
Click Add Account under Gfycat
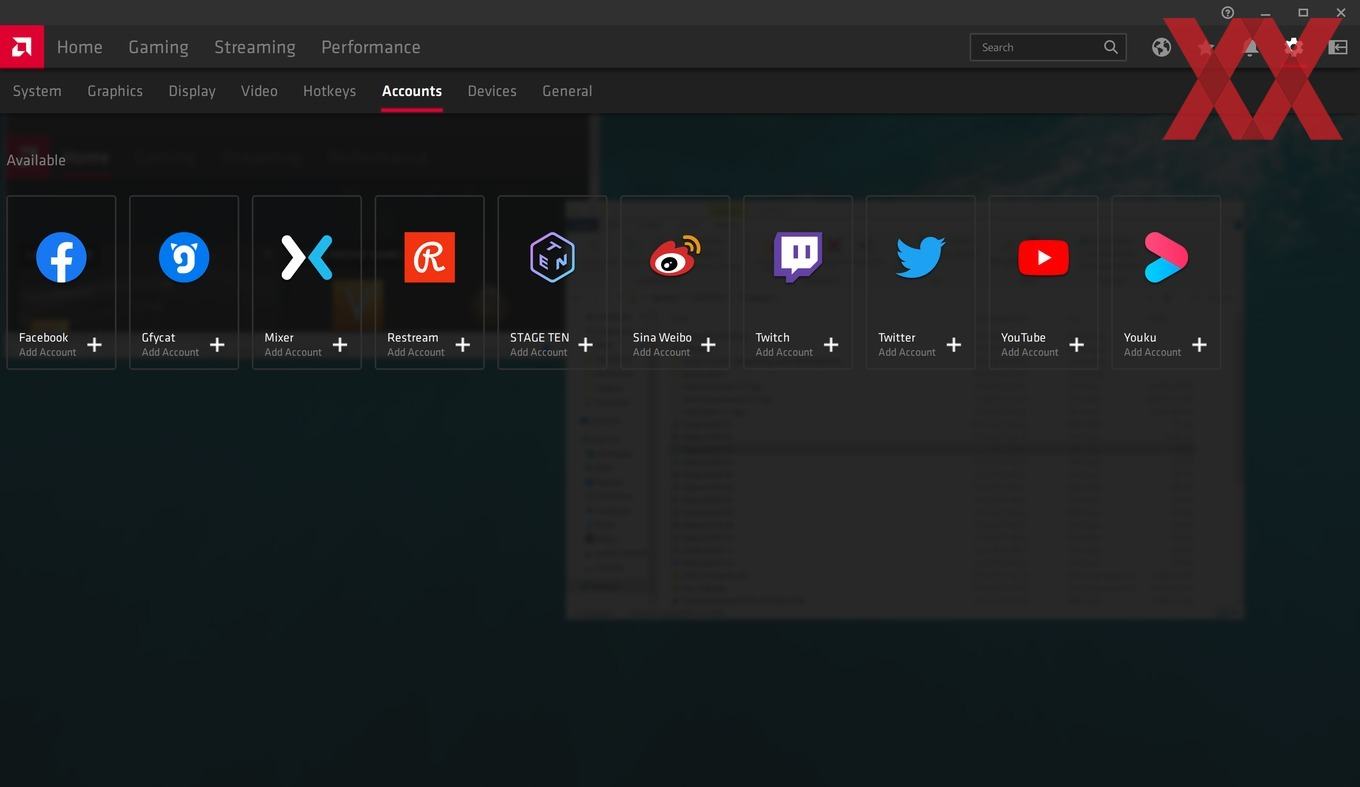coord(170,352)
